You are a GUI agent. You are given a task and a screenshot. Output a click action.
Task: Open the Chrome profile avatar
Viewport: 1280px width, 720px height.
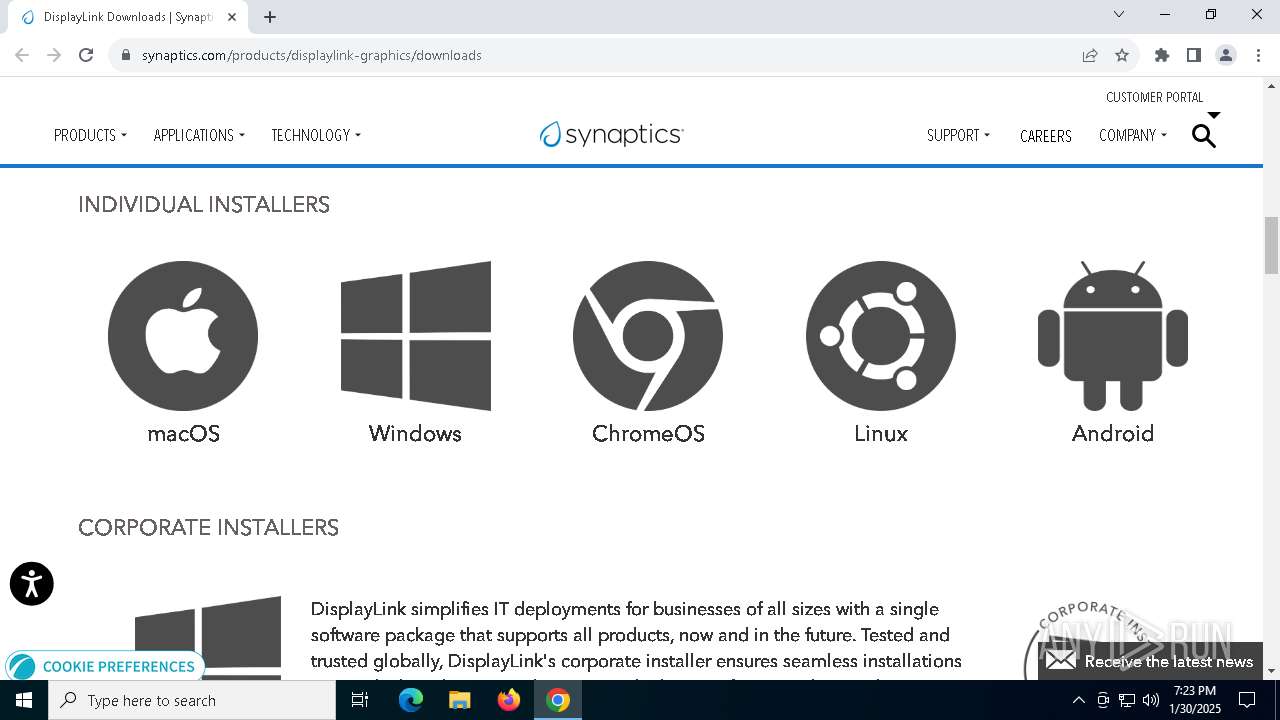click(1226, 55)
